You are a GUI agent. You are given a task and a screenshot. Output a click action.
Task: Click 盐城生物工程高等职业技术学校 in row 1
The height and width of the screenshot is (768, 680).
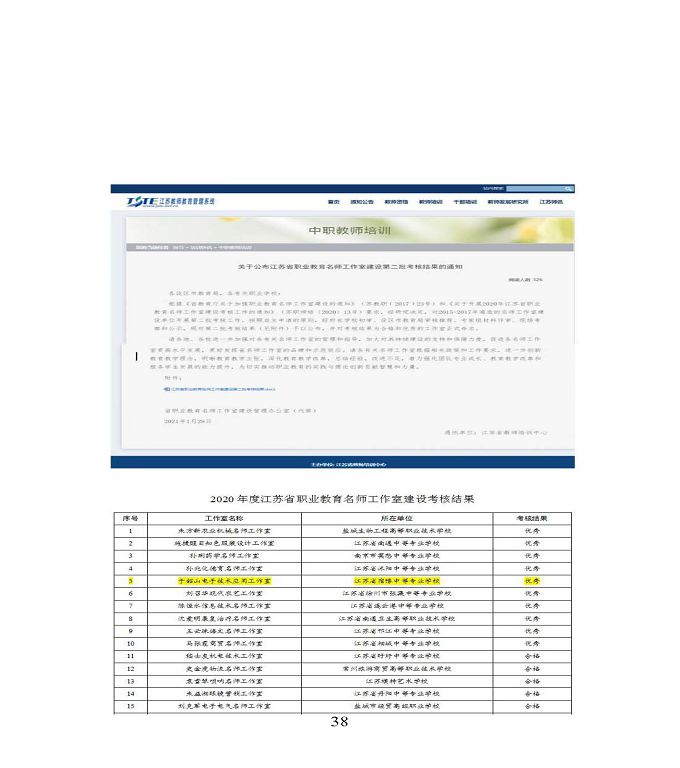pos(397,531)
